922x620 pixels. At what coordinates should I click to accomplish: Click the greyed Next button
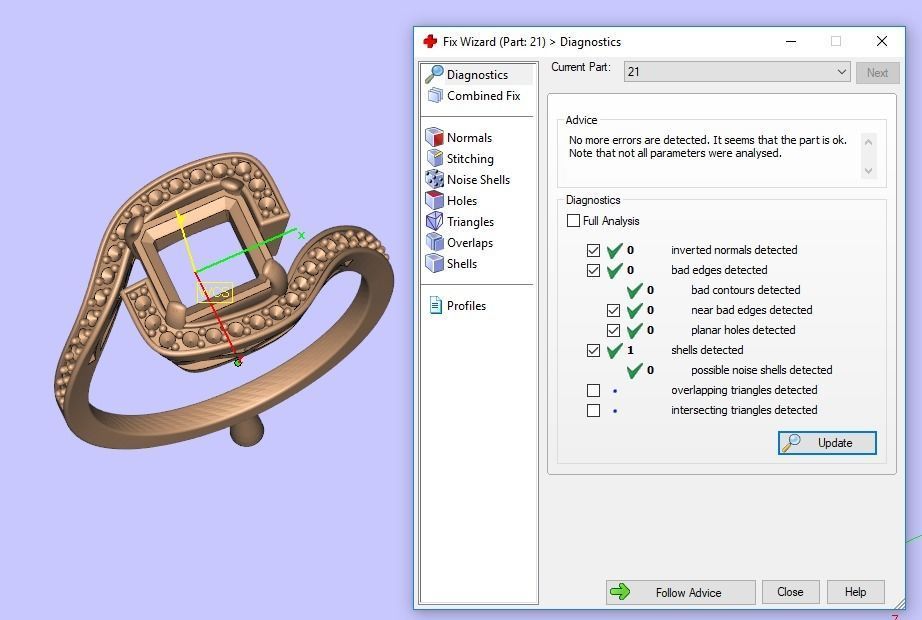[x=877, y=72]
